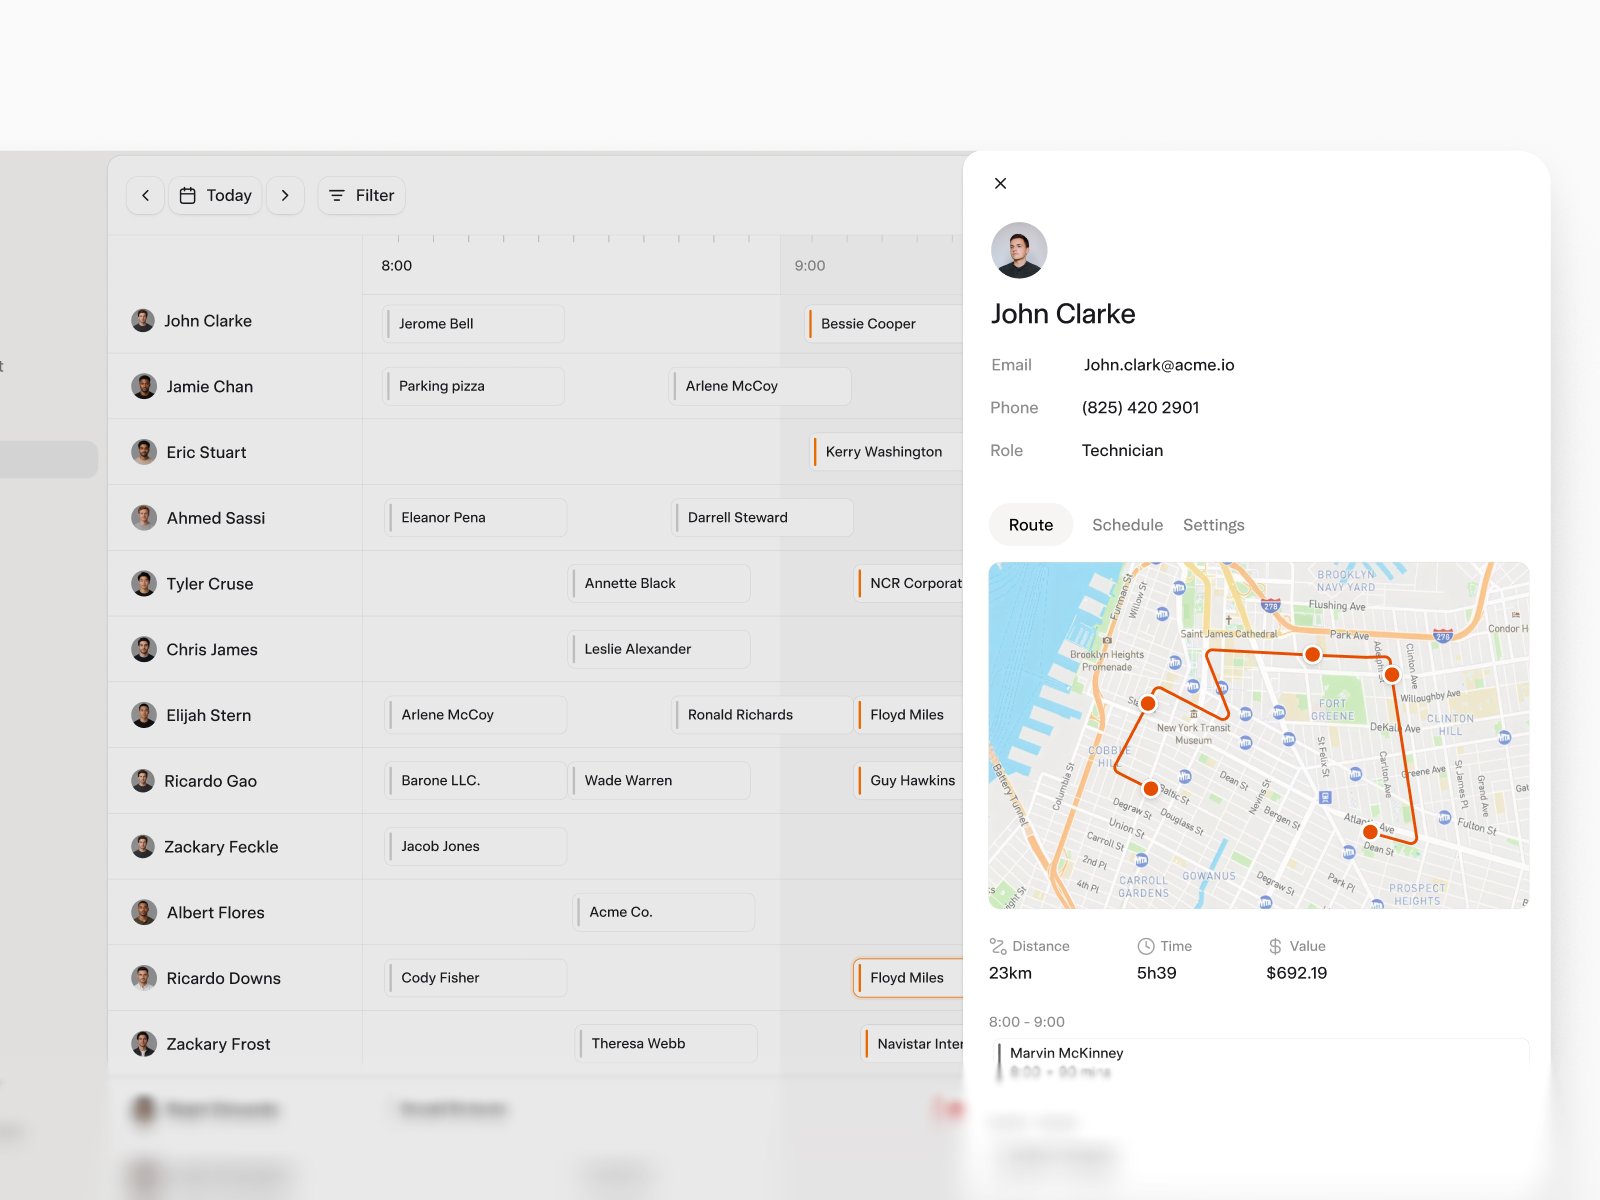Open the Filter options

pos(361,195)
